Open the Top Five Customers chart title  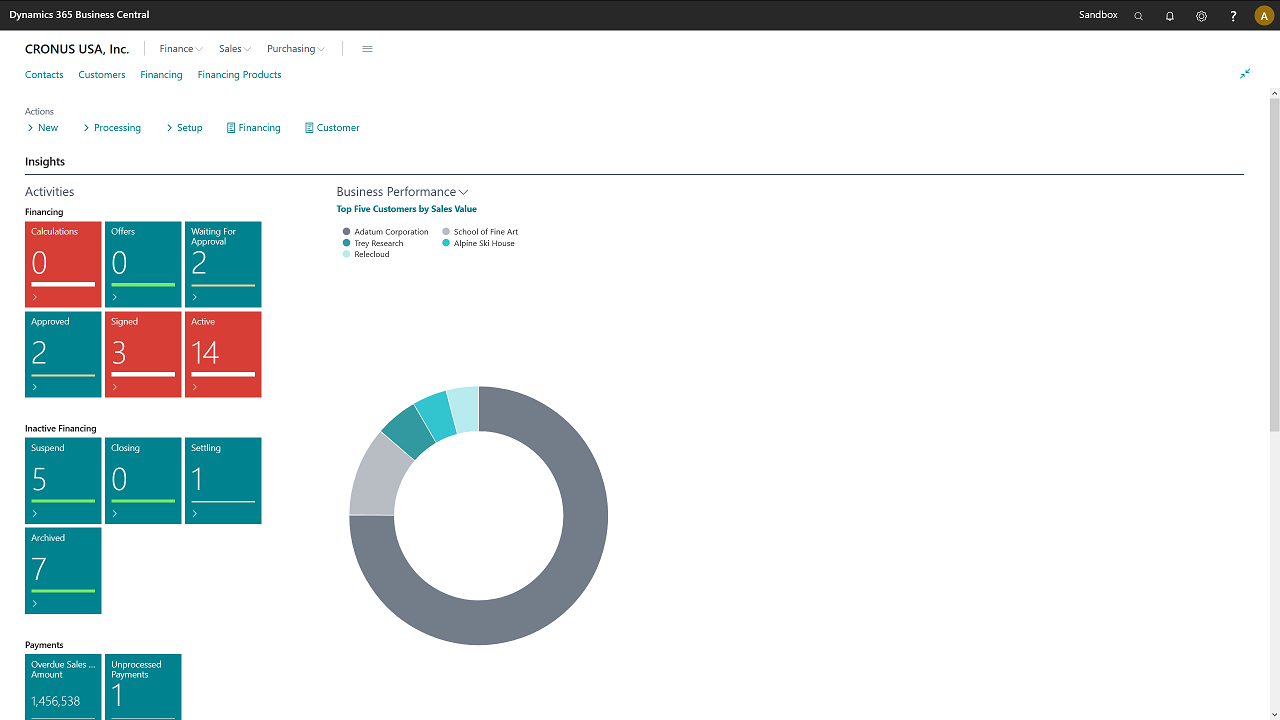point(407,209)
